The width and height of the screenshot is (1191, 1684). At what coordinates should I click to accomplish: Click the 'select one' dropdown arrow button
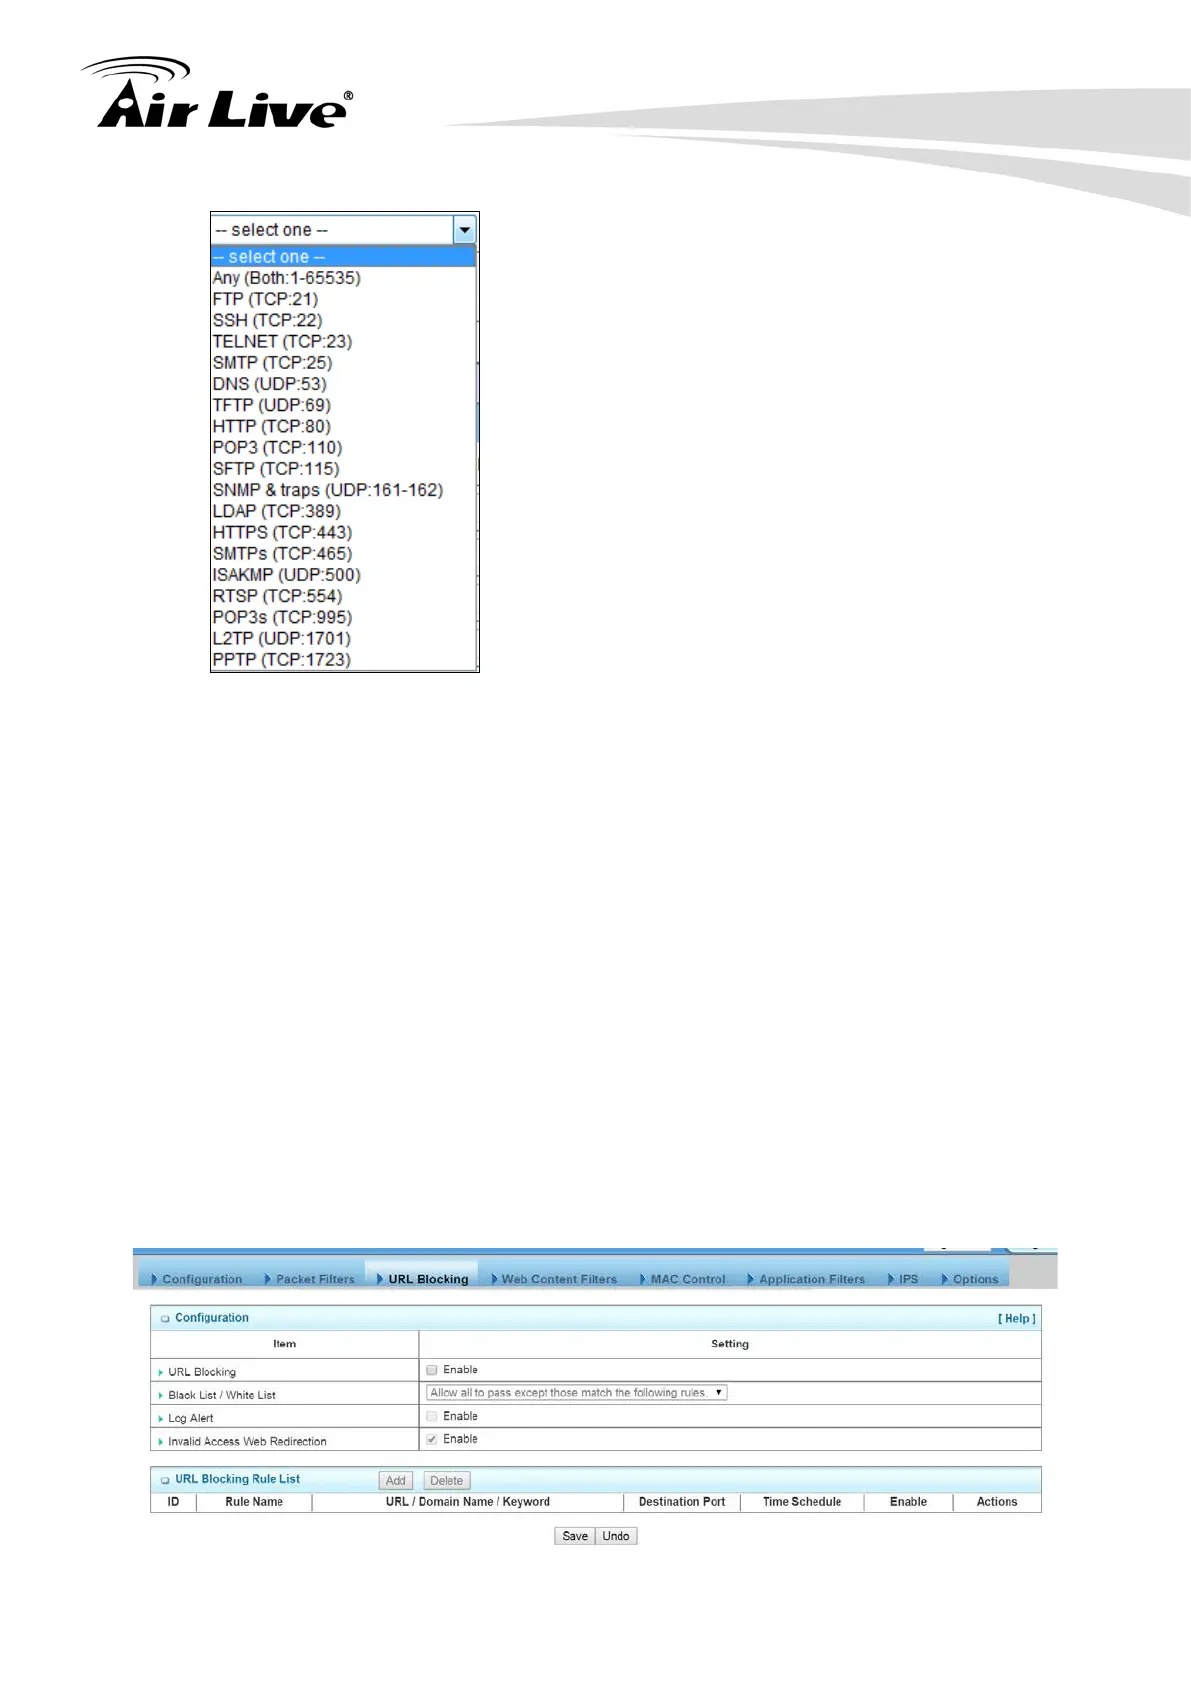point(464,230)
